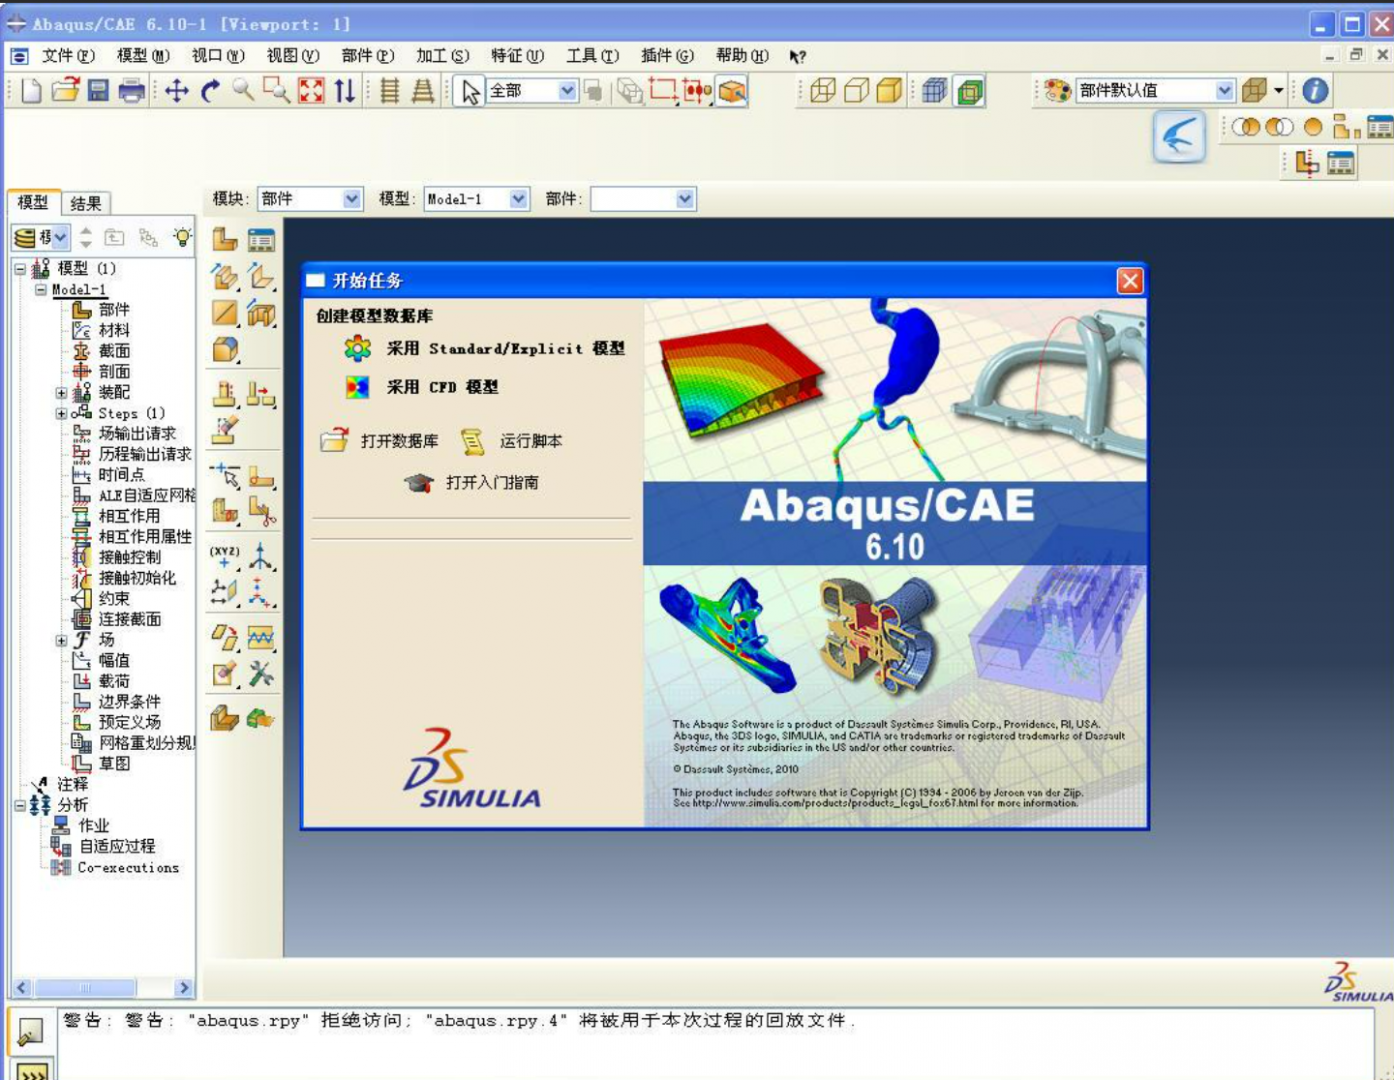Select the Box zoom tool
This screenshot has height=1080, width=1394.
point(276,91)
